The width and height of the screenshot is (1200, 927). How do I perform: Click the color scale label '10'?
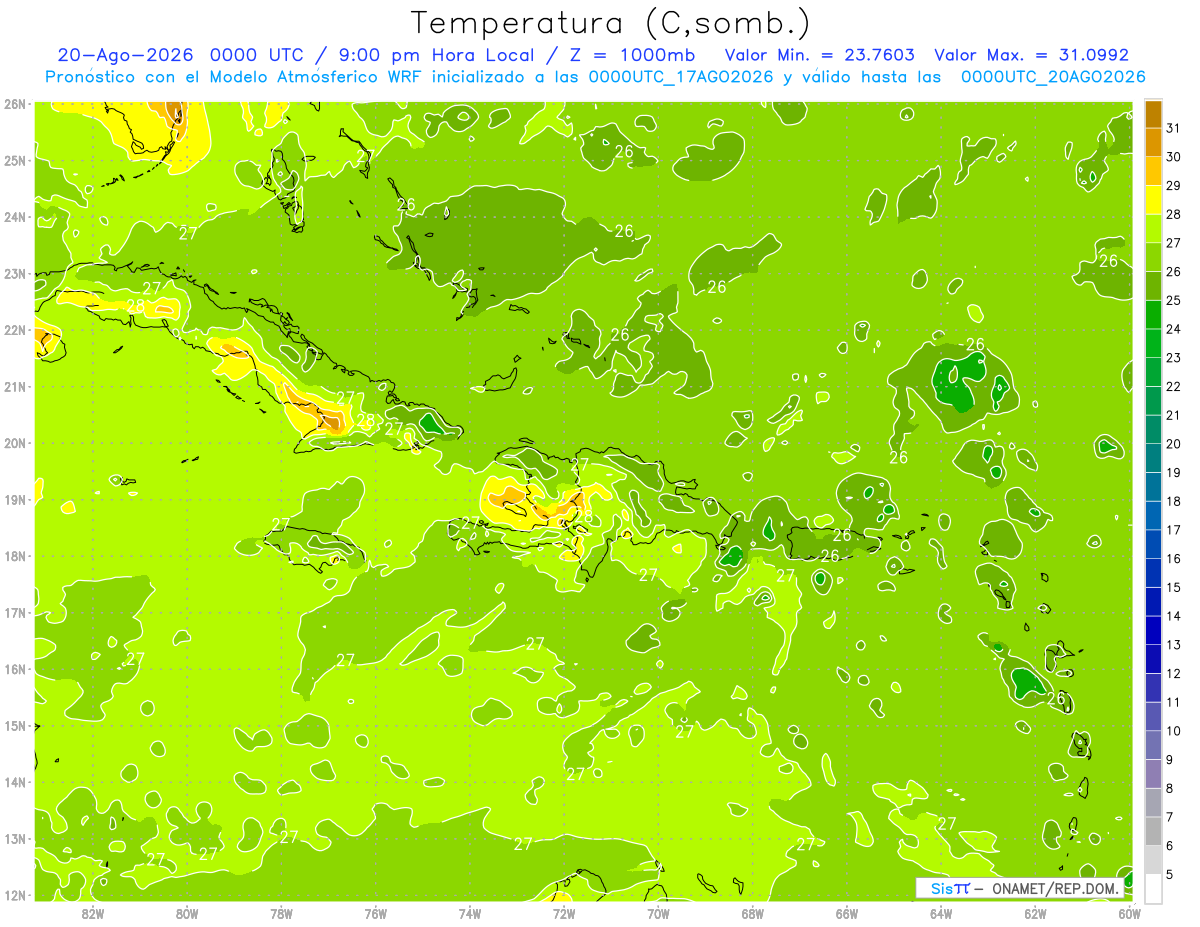coord(1174,731)
